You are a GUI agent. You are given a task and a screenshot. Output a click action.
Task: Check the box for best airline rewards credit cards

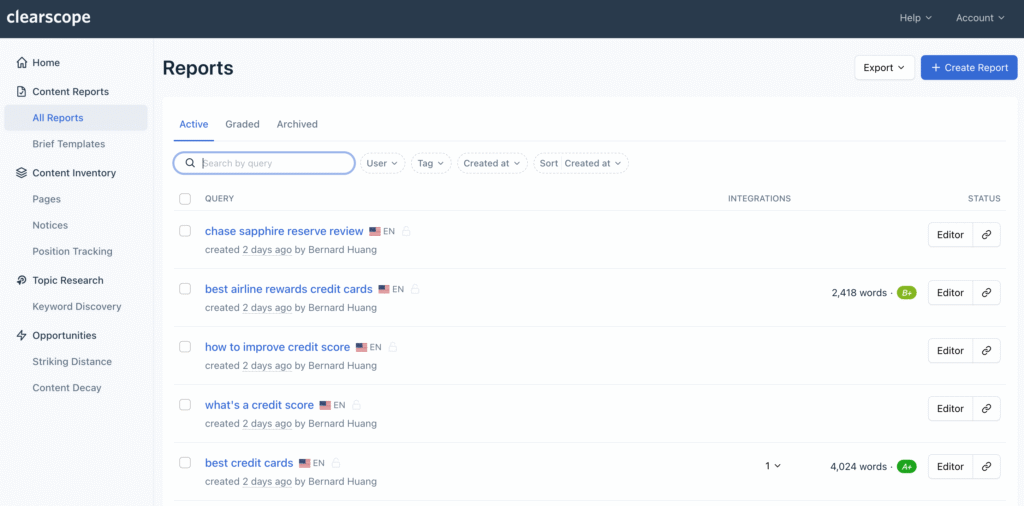(185, 289)
